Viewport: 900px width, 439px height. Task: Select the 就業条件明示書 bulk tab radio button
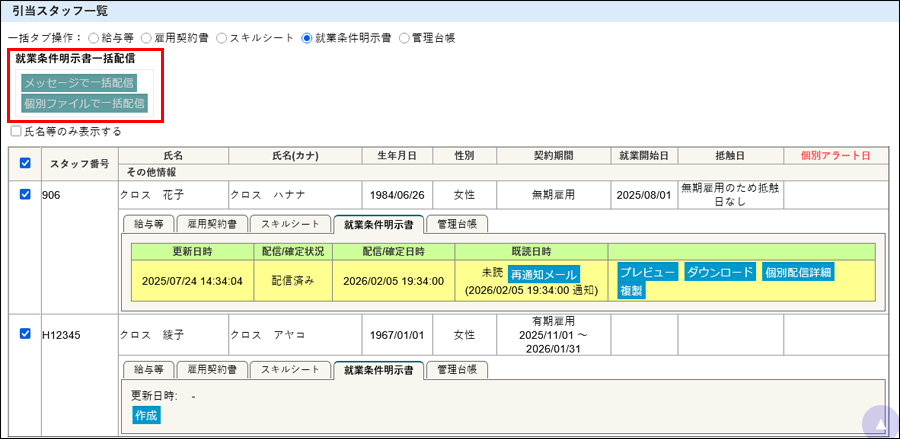[307, 38]
